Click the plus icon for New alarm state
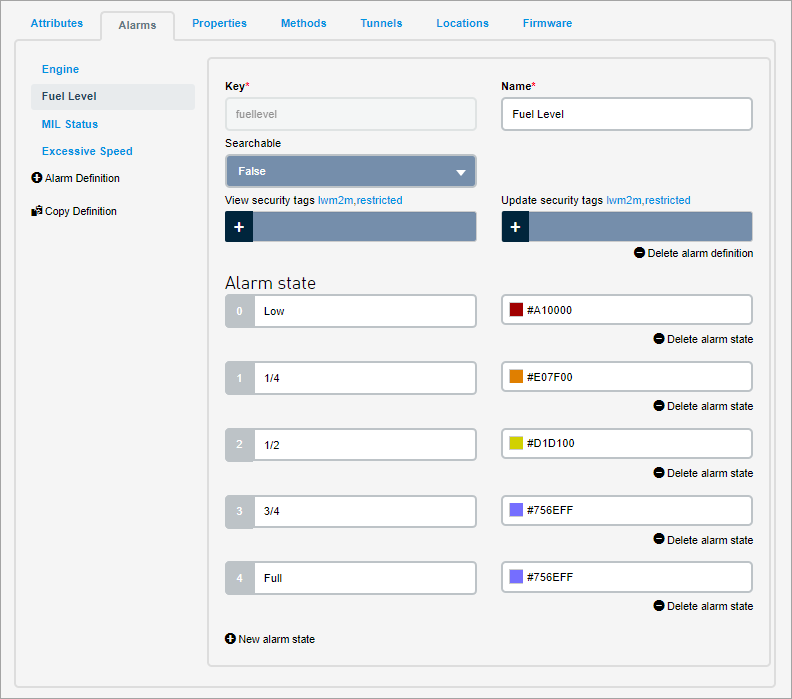This screenshot has width=792, height=699. coord(230,639)
